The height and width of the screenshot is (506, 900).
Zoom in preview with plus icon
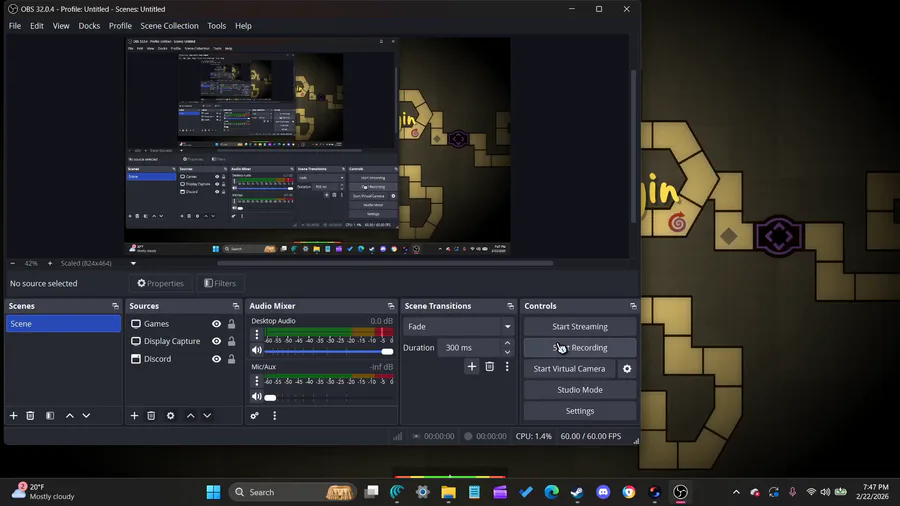50,263
